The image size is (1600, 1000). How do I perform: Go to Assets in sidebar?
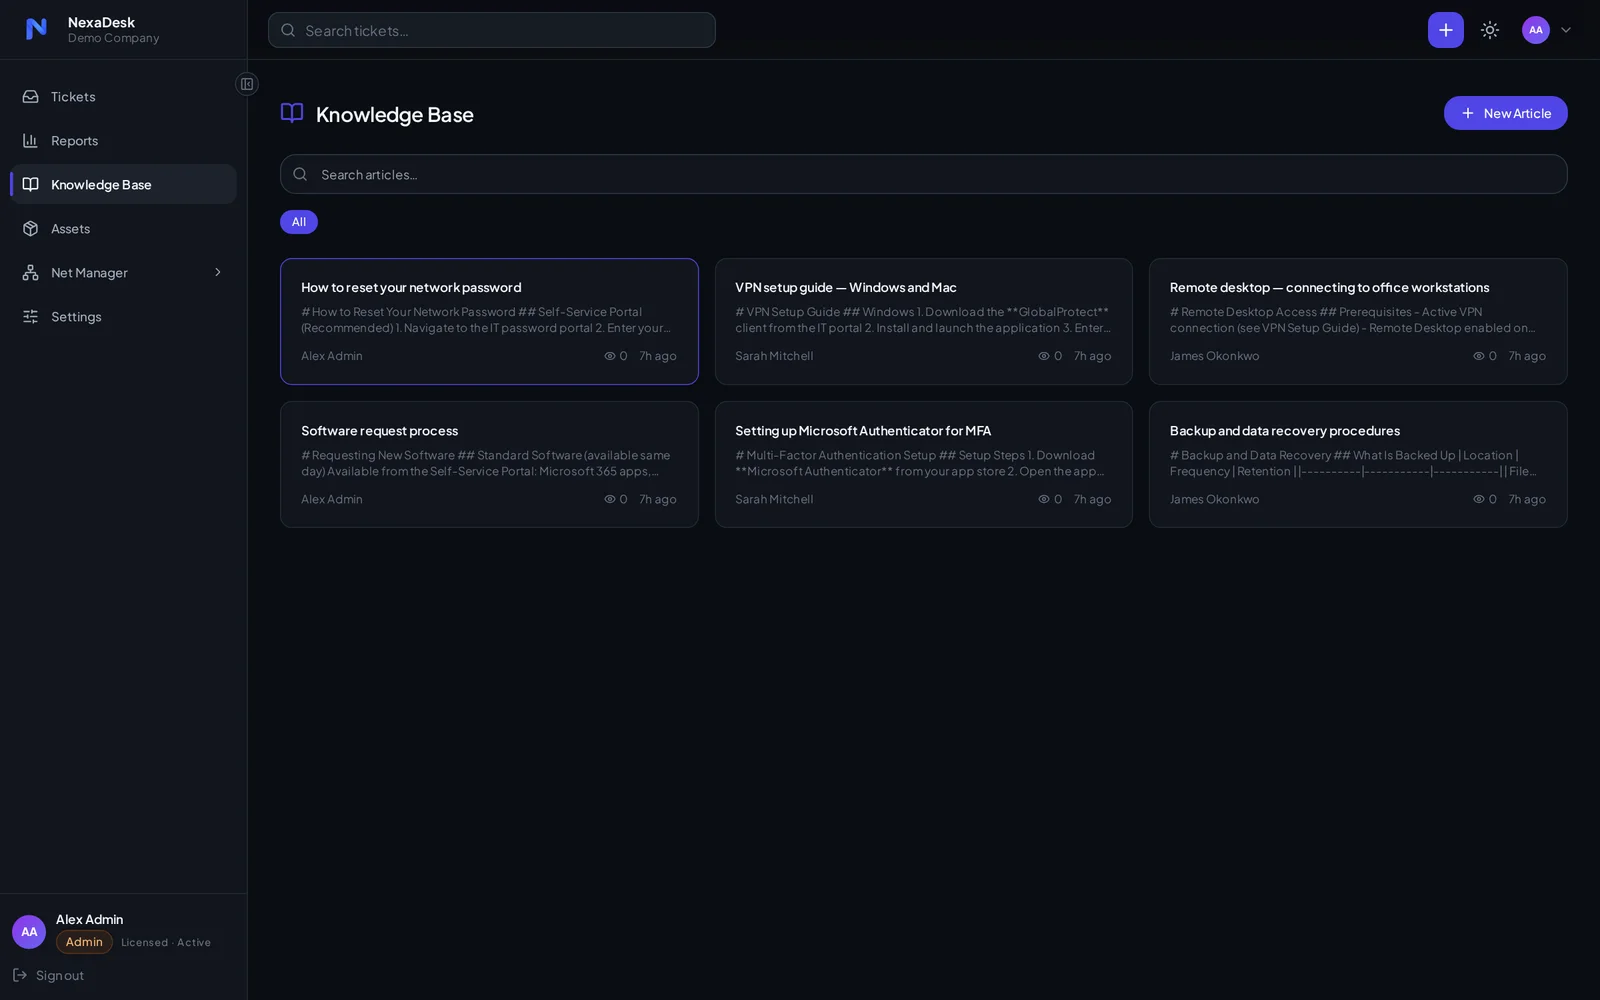pyautogui.click(x=123, y=229)
